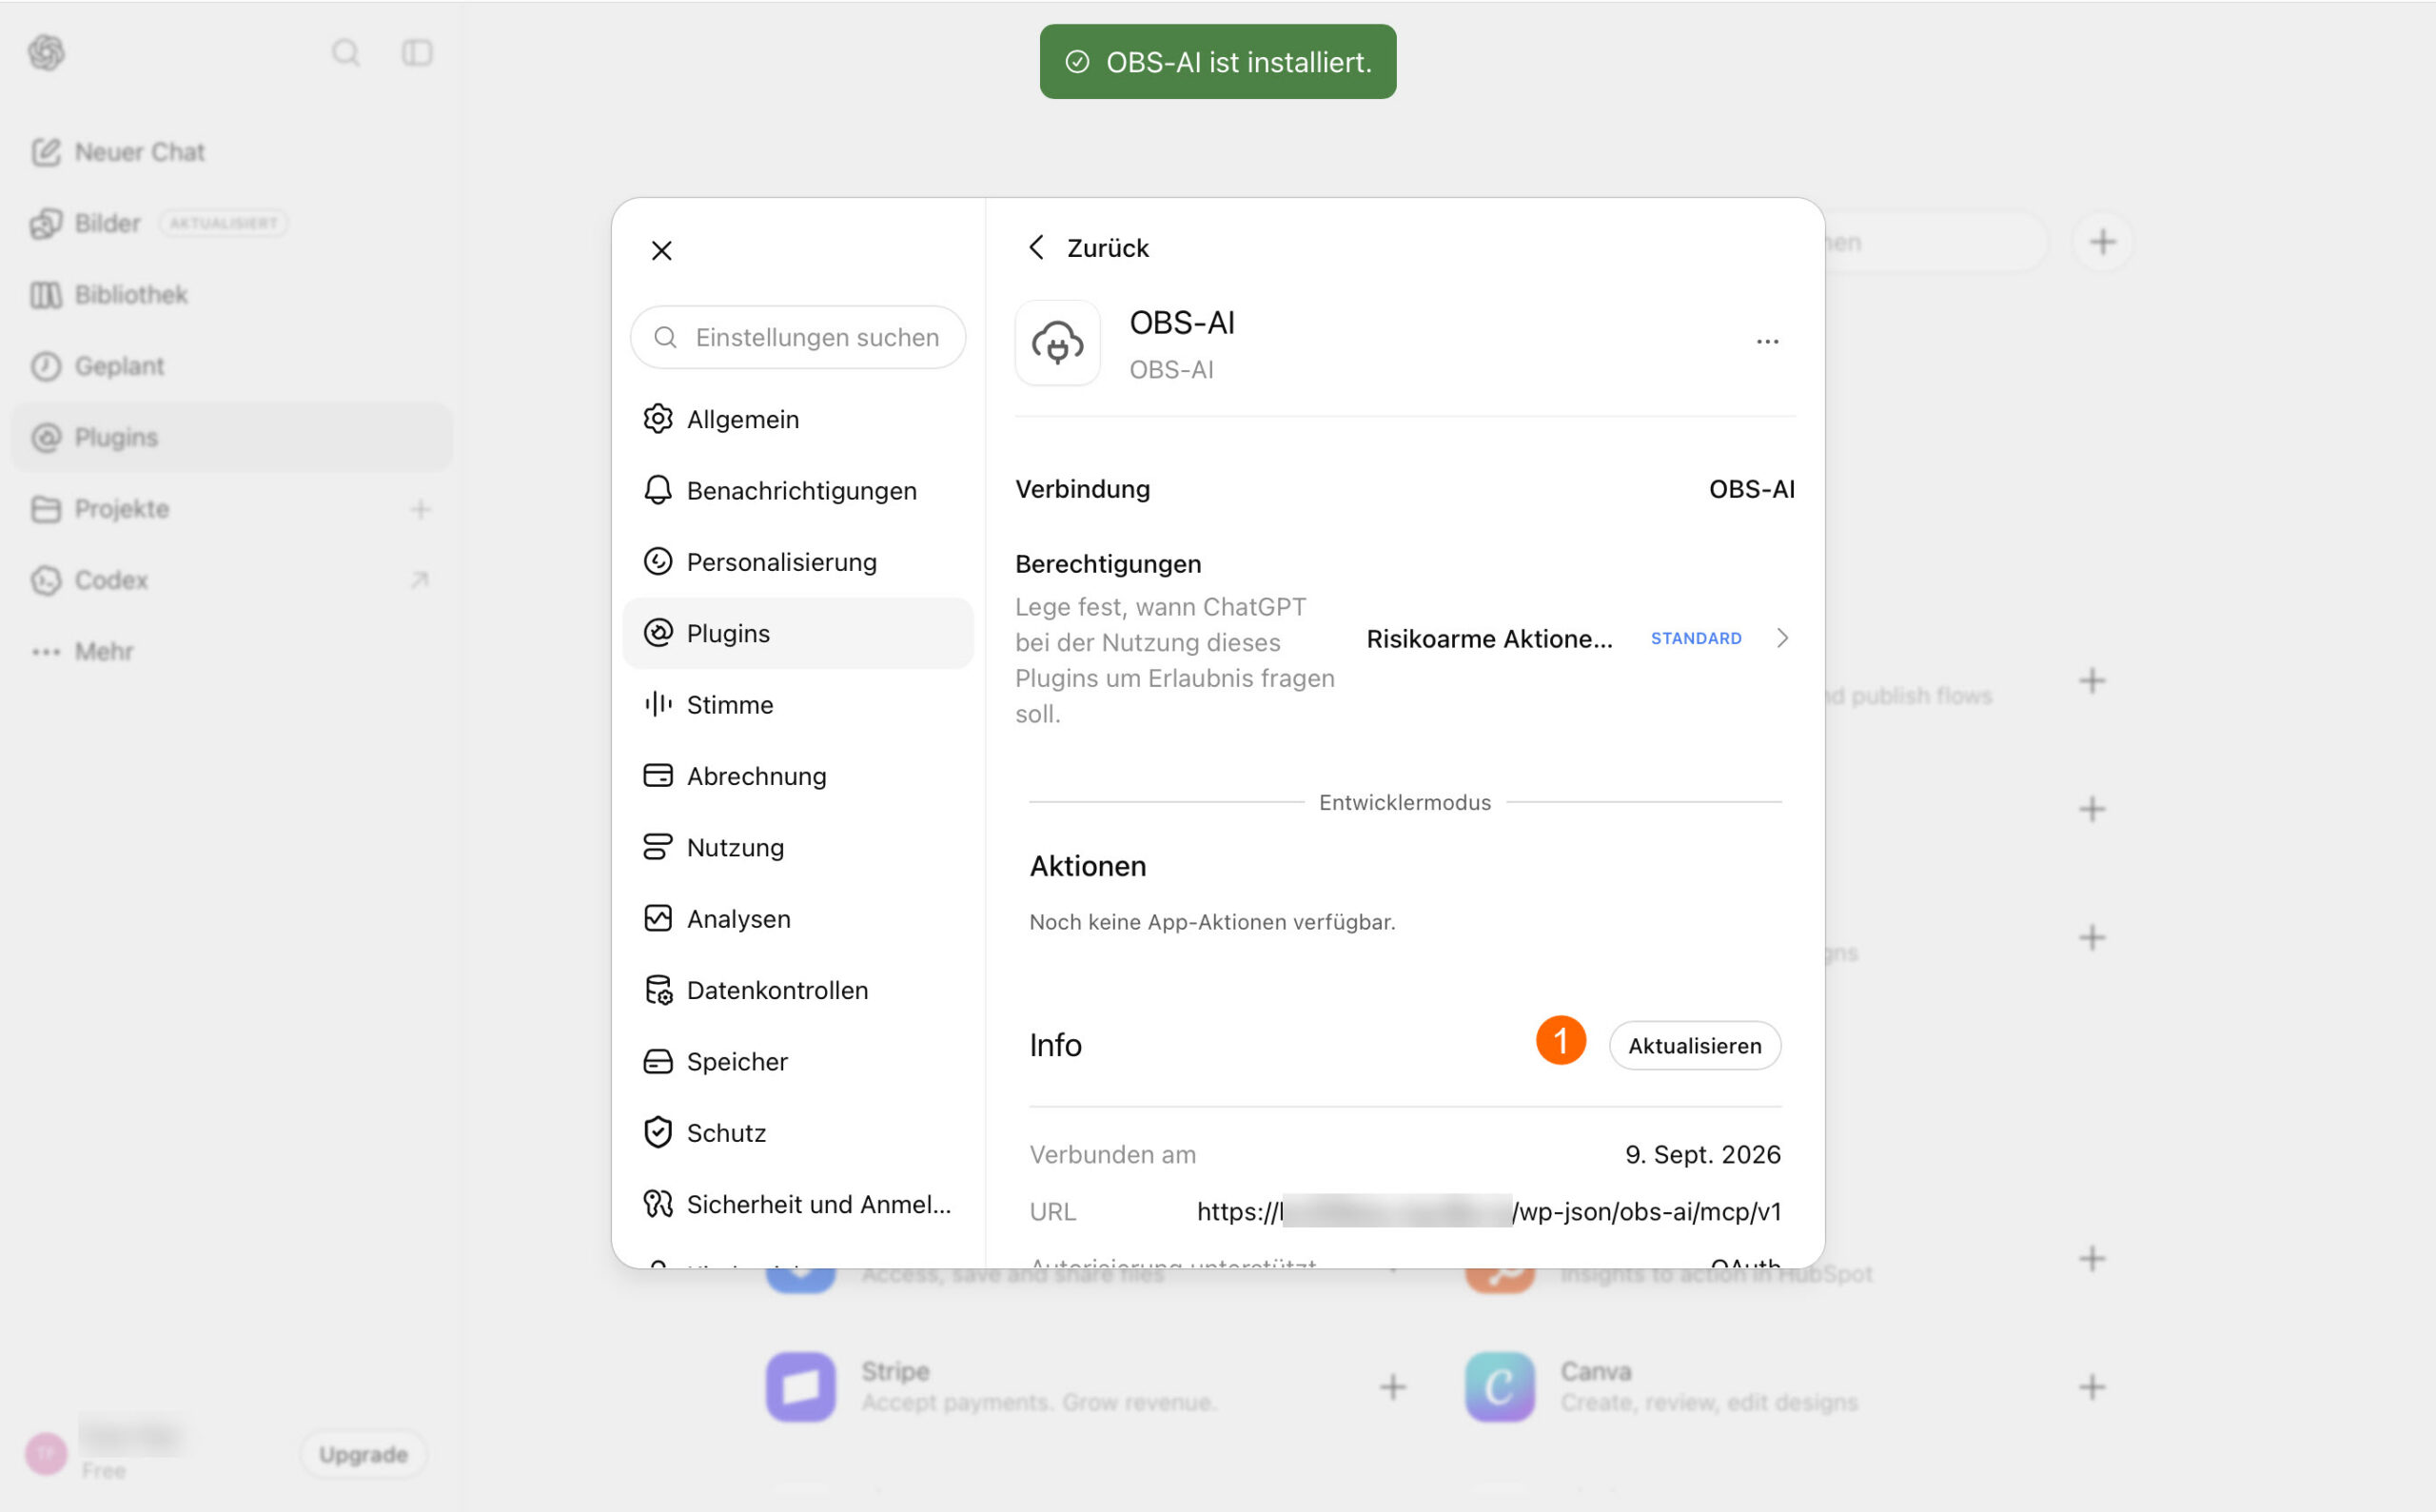Click the Schutz shield icon
Screen dimensions: 2436x1512
point(657,1133)
